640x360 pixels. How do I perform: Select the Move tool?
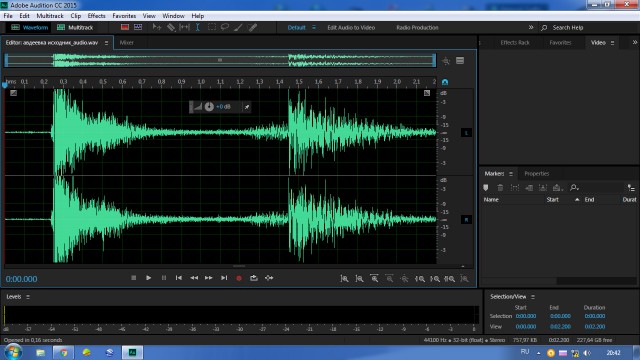coord(157,27)
